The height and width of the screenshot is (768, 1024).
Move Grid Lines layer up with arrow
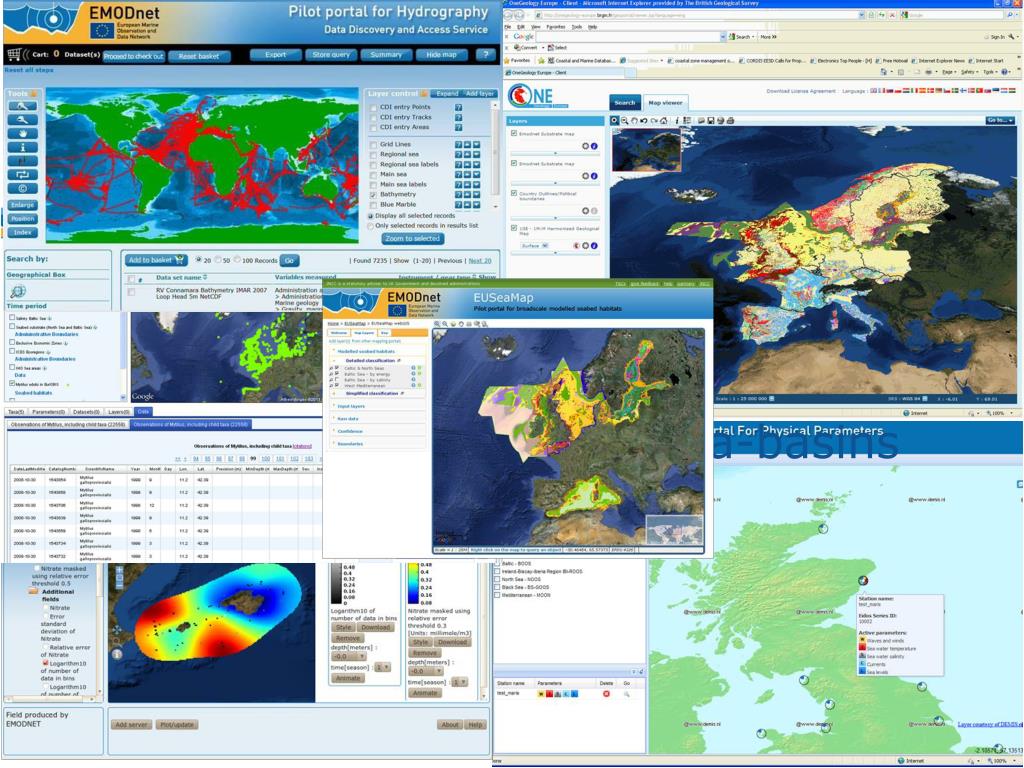pyautogui.click(x=468, y=144)
